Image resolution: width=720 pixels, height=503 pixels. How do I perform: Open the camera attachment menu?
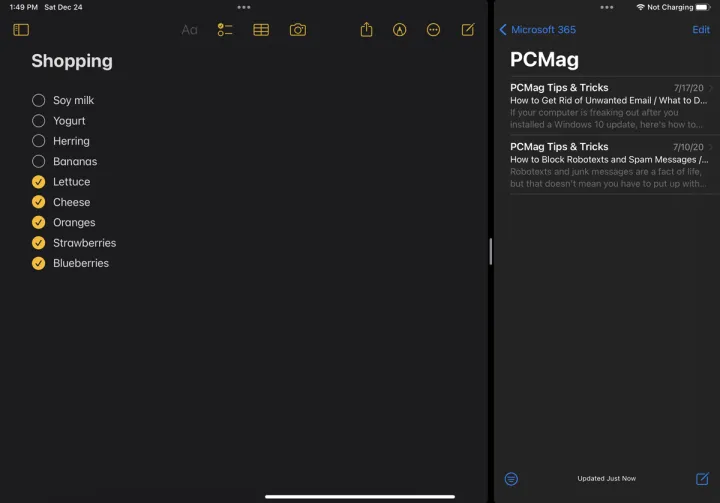click(x=298, y=30)
